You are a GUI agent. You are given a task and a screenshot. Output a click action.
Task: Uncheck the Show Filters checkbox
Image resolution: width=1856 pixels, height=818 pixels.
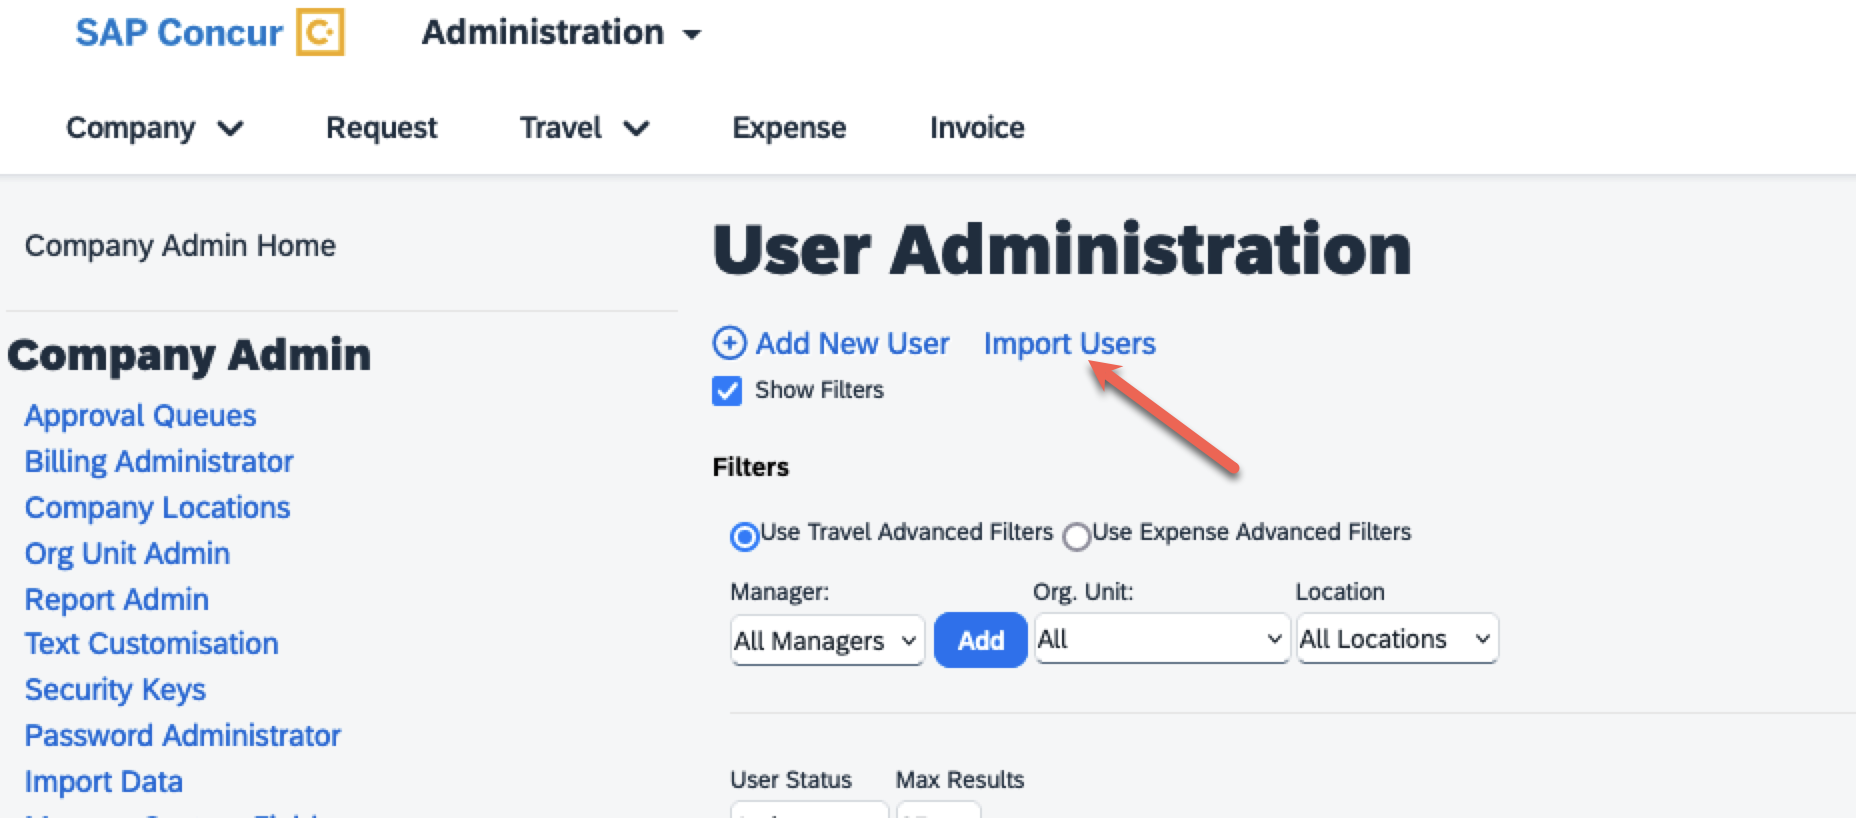(x=727, y=390)
